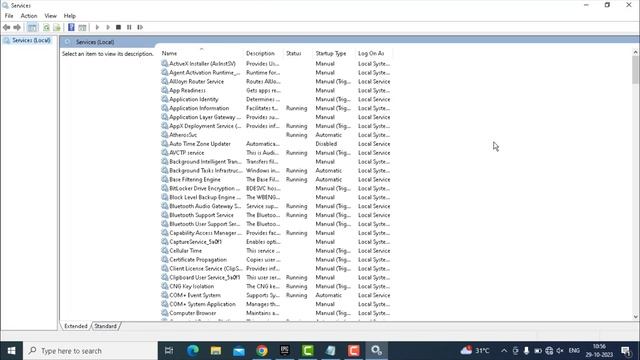Click the Pause Service toolbar icon
The image size is (640, 360).
tap(129, 27)
